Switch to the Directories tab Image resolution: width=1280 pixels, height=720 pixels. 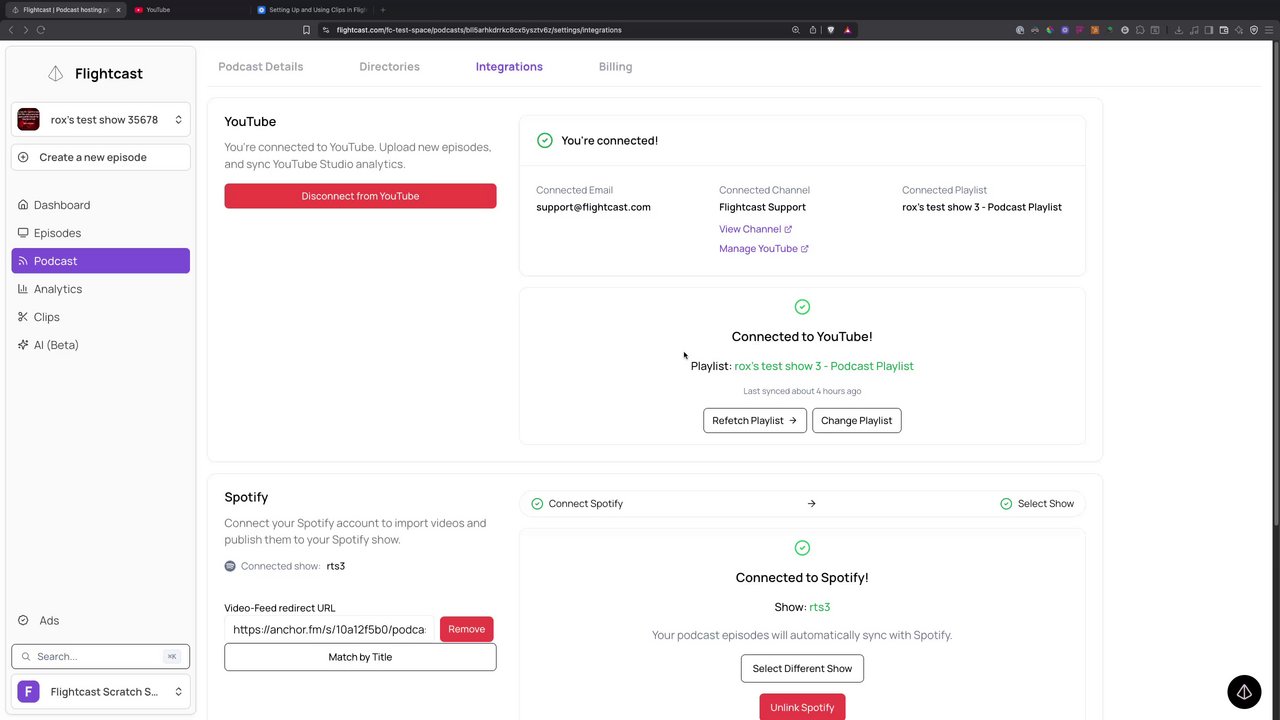389,67
